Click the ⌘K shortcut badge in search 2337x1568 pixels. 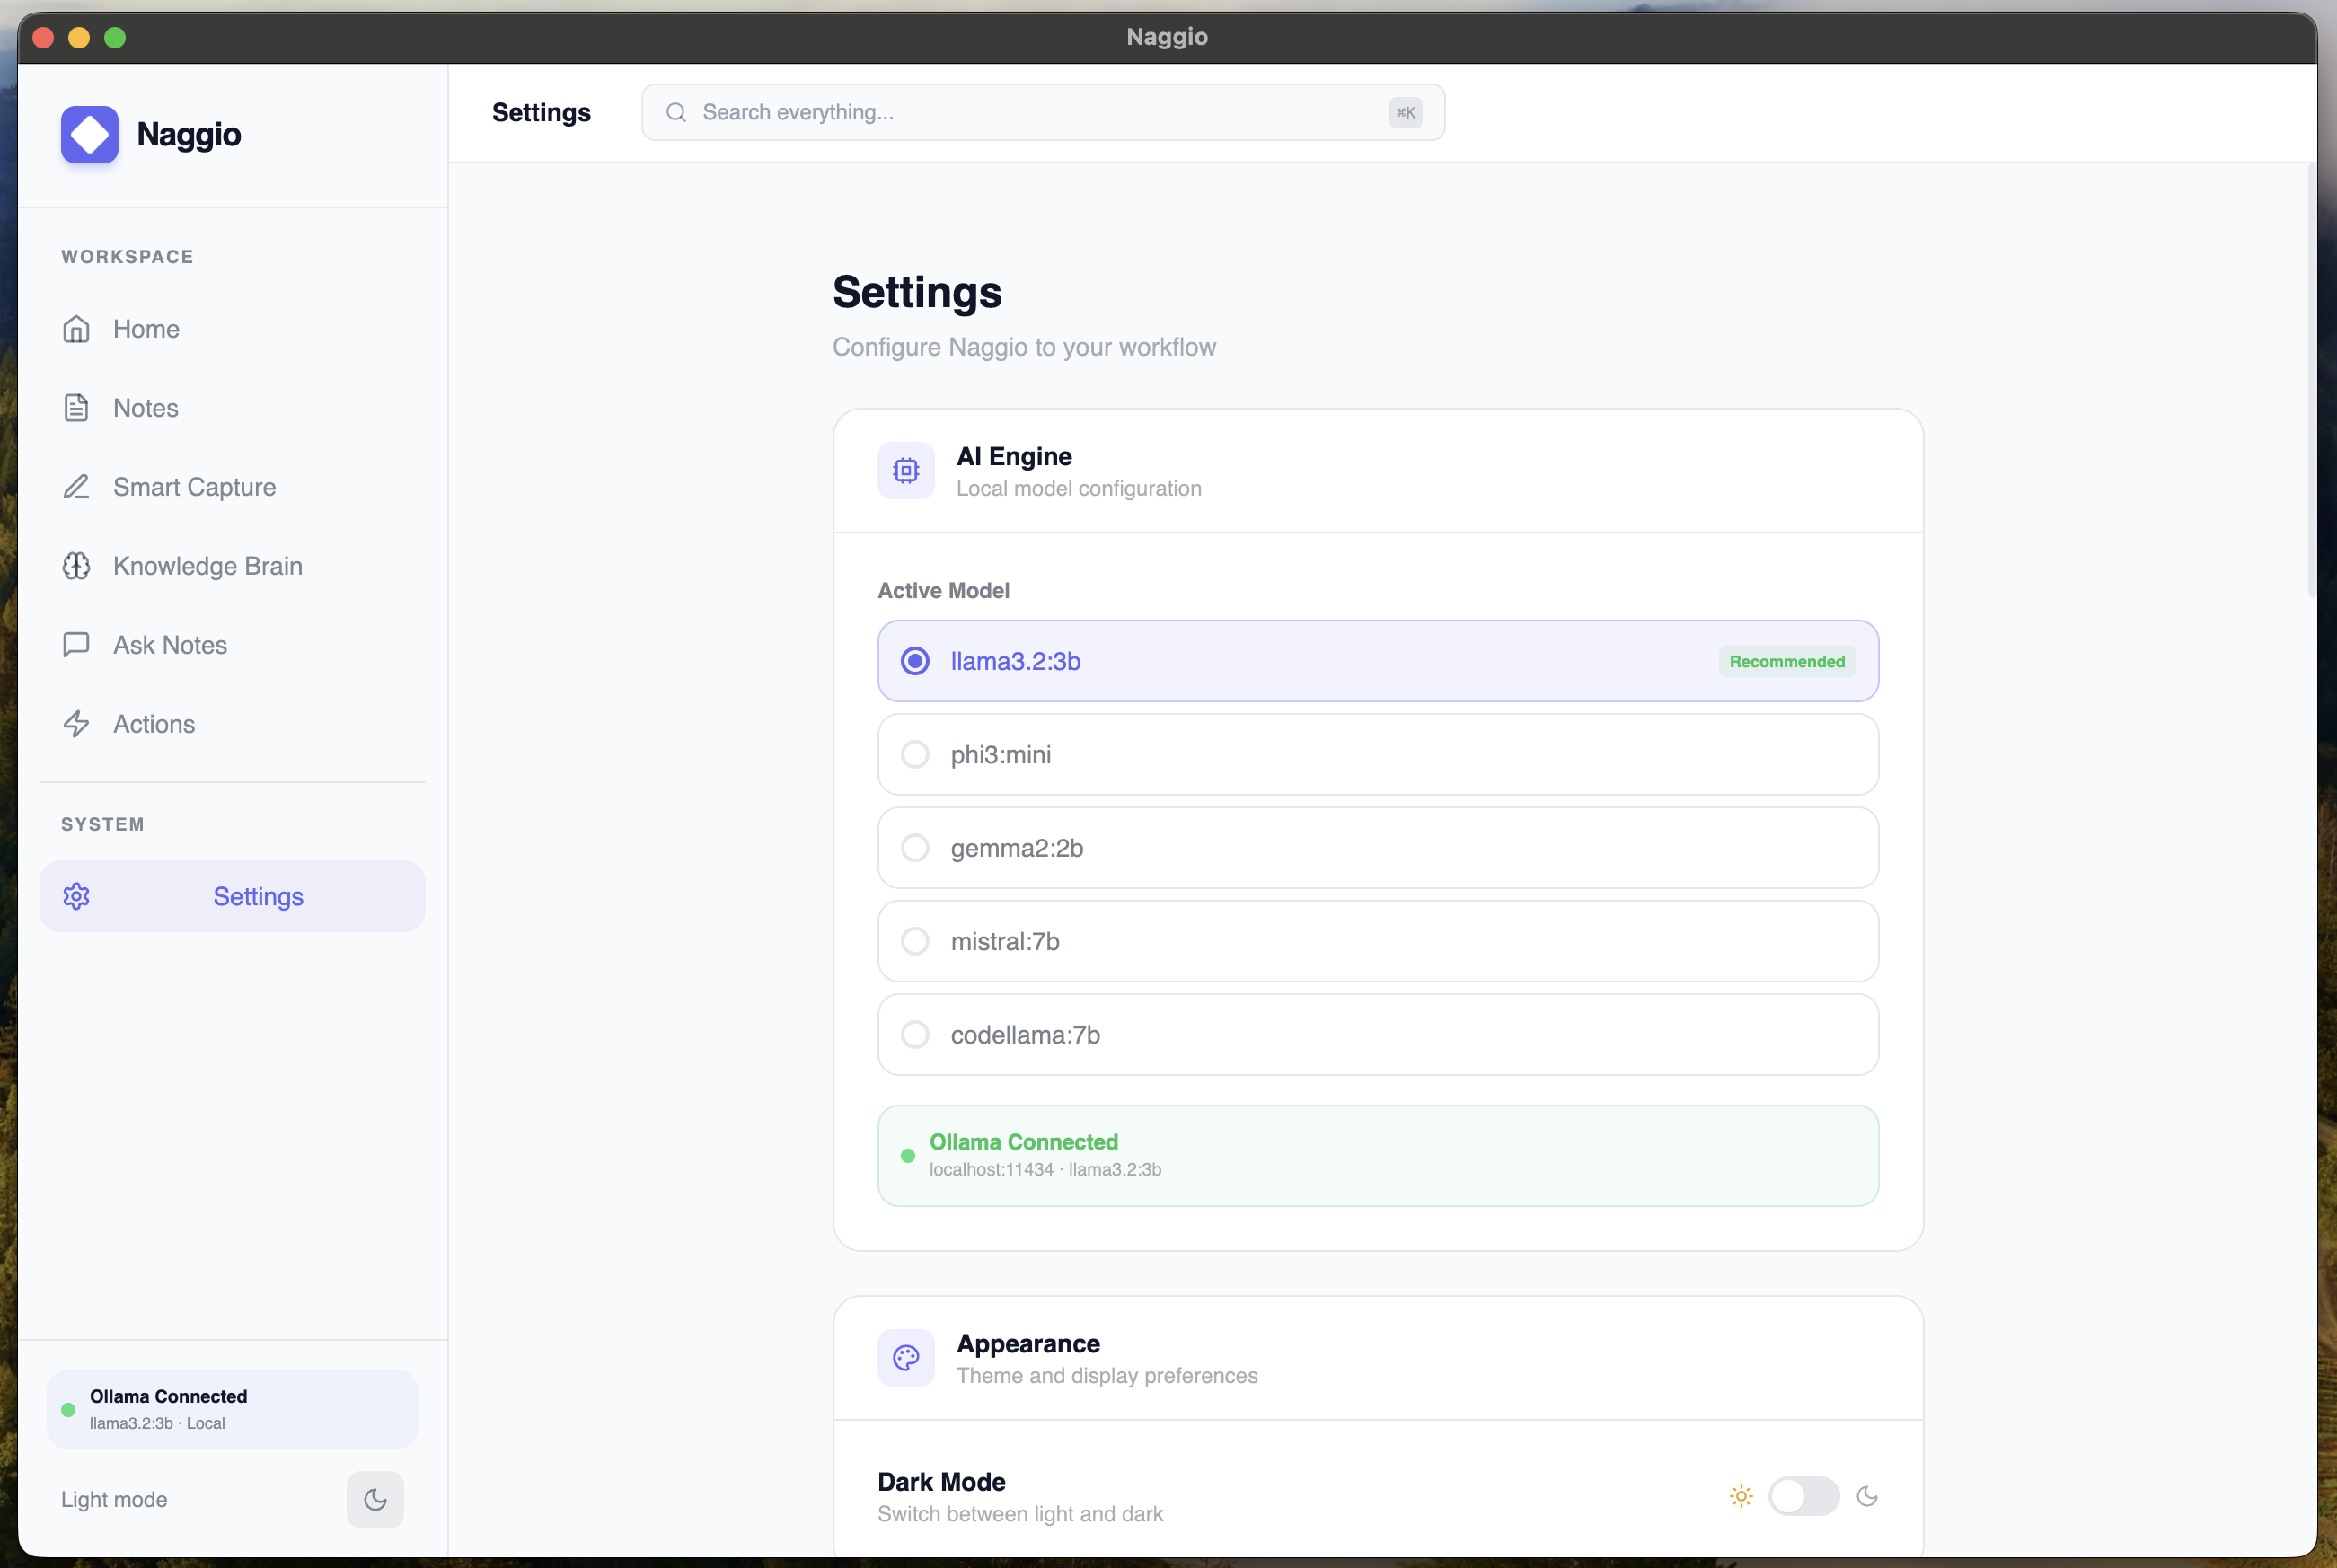click(1405, 112)
